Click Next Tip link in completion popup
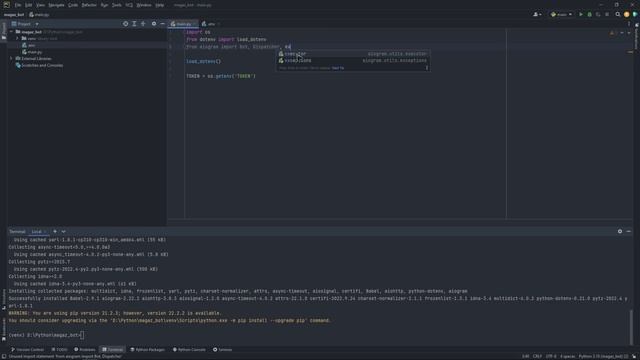This screenshot has height=360, width=640. point(338,68)
